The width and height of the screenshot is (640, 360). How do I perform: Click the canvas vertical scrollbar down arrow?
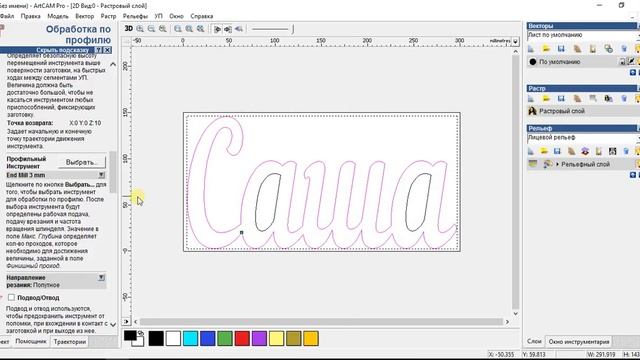coord(516,313)
